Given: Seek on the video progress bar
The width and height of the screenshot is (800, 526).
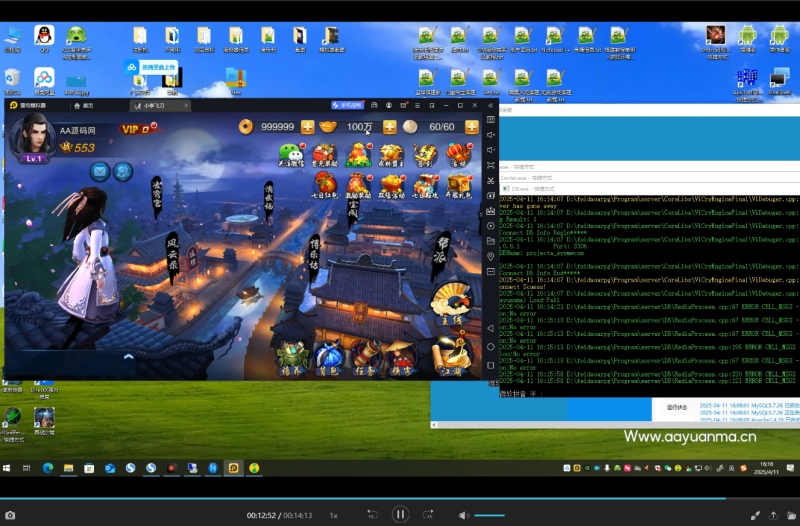Looking at the screenshot, I should point(400,498).
